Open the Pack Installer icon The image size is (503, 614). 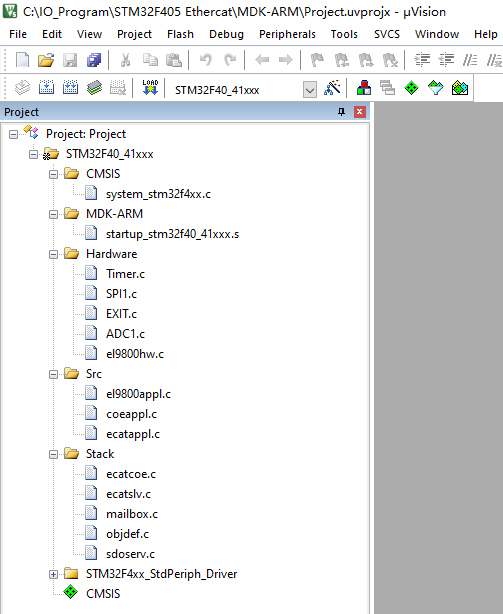click(460, 88)
